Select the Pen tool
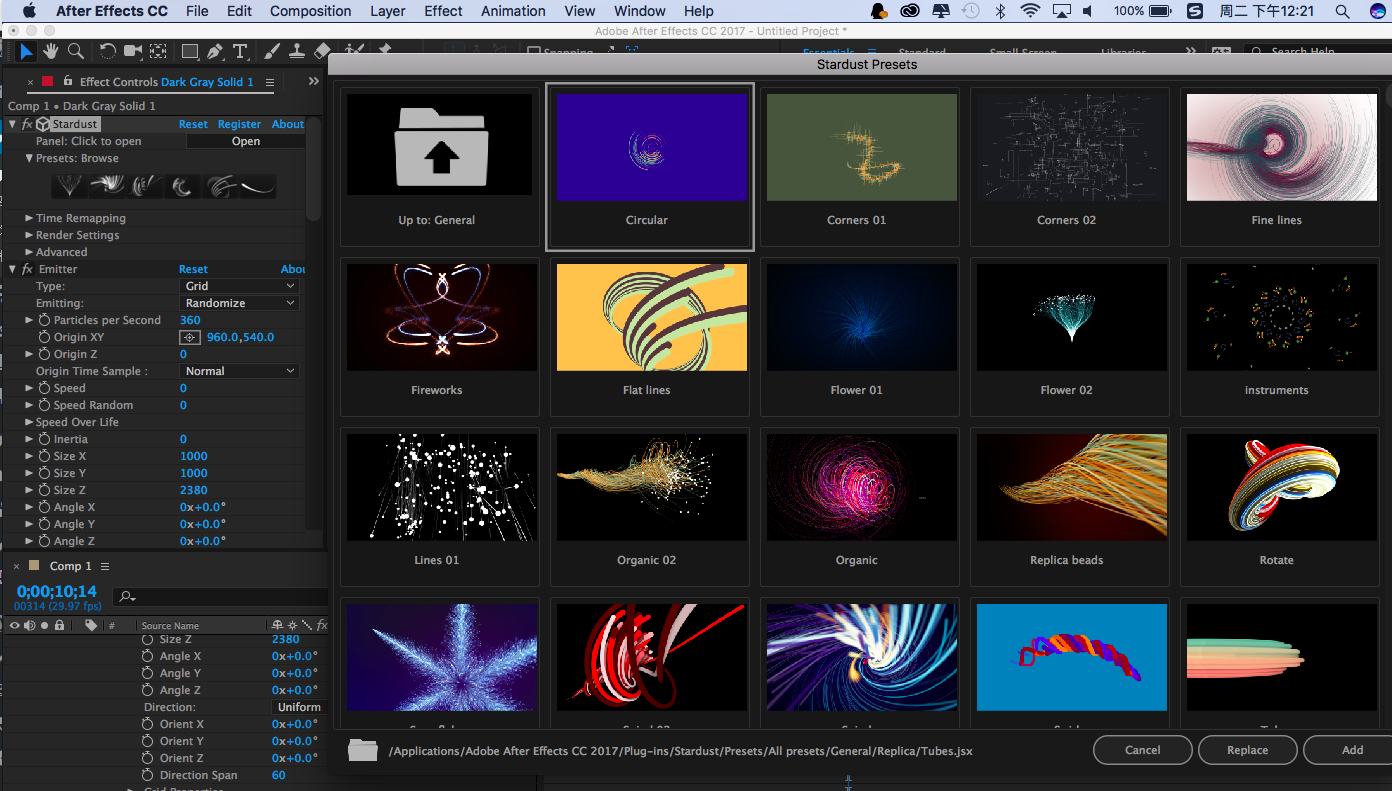Screen dimensions: 1392x791 coord(214,51)
